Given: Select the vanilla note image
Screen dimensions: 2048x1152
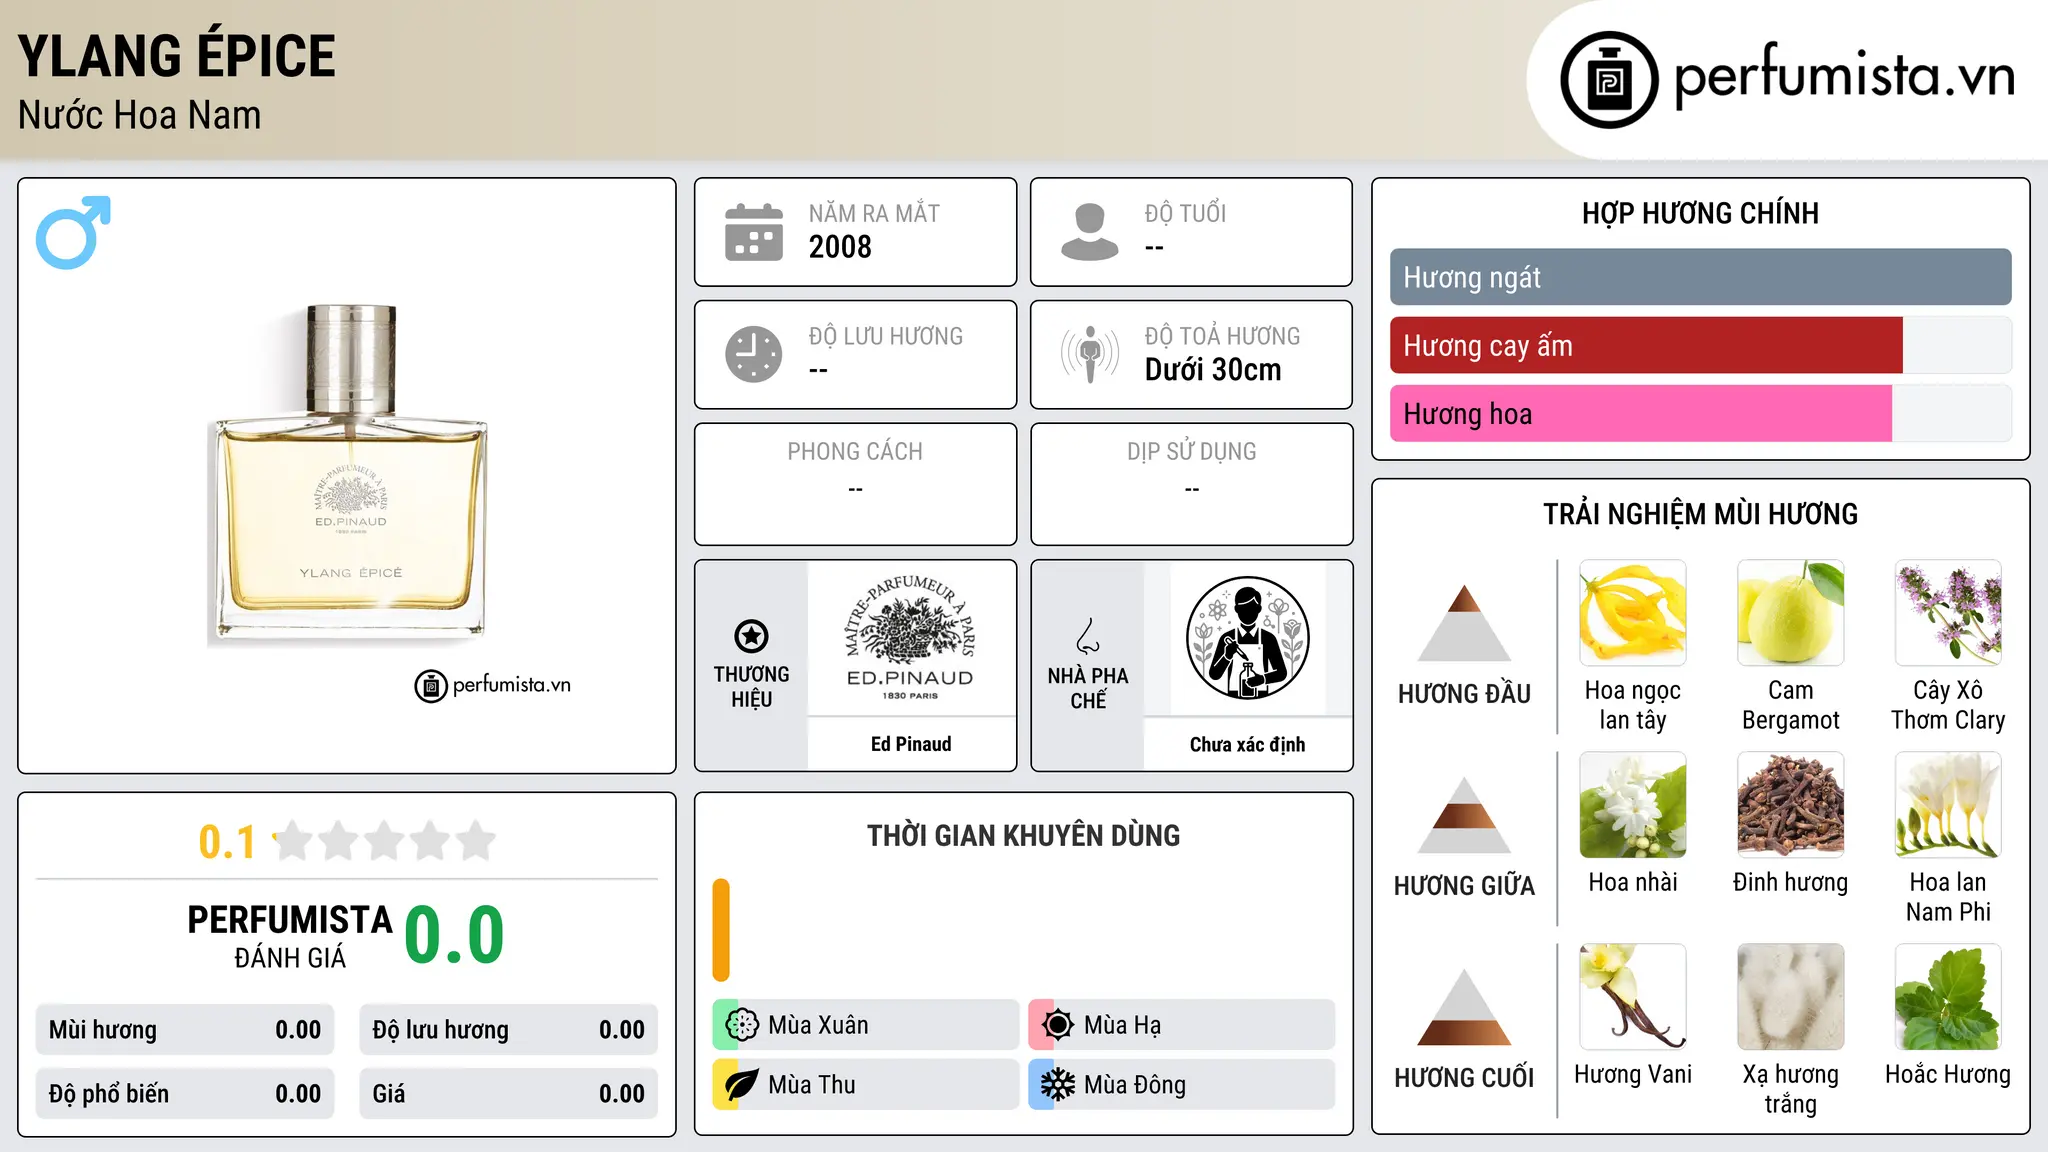Looking at the screenshot, I should [x=1633, y=997].
